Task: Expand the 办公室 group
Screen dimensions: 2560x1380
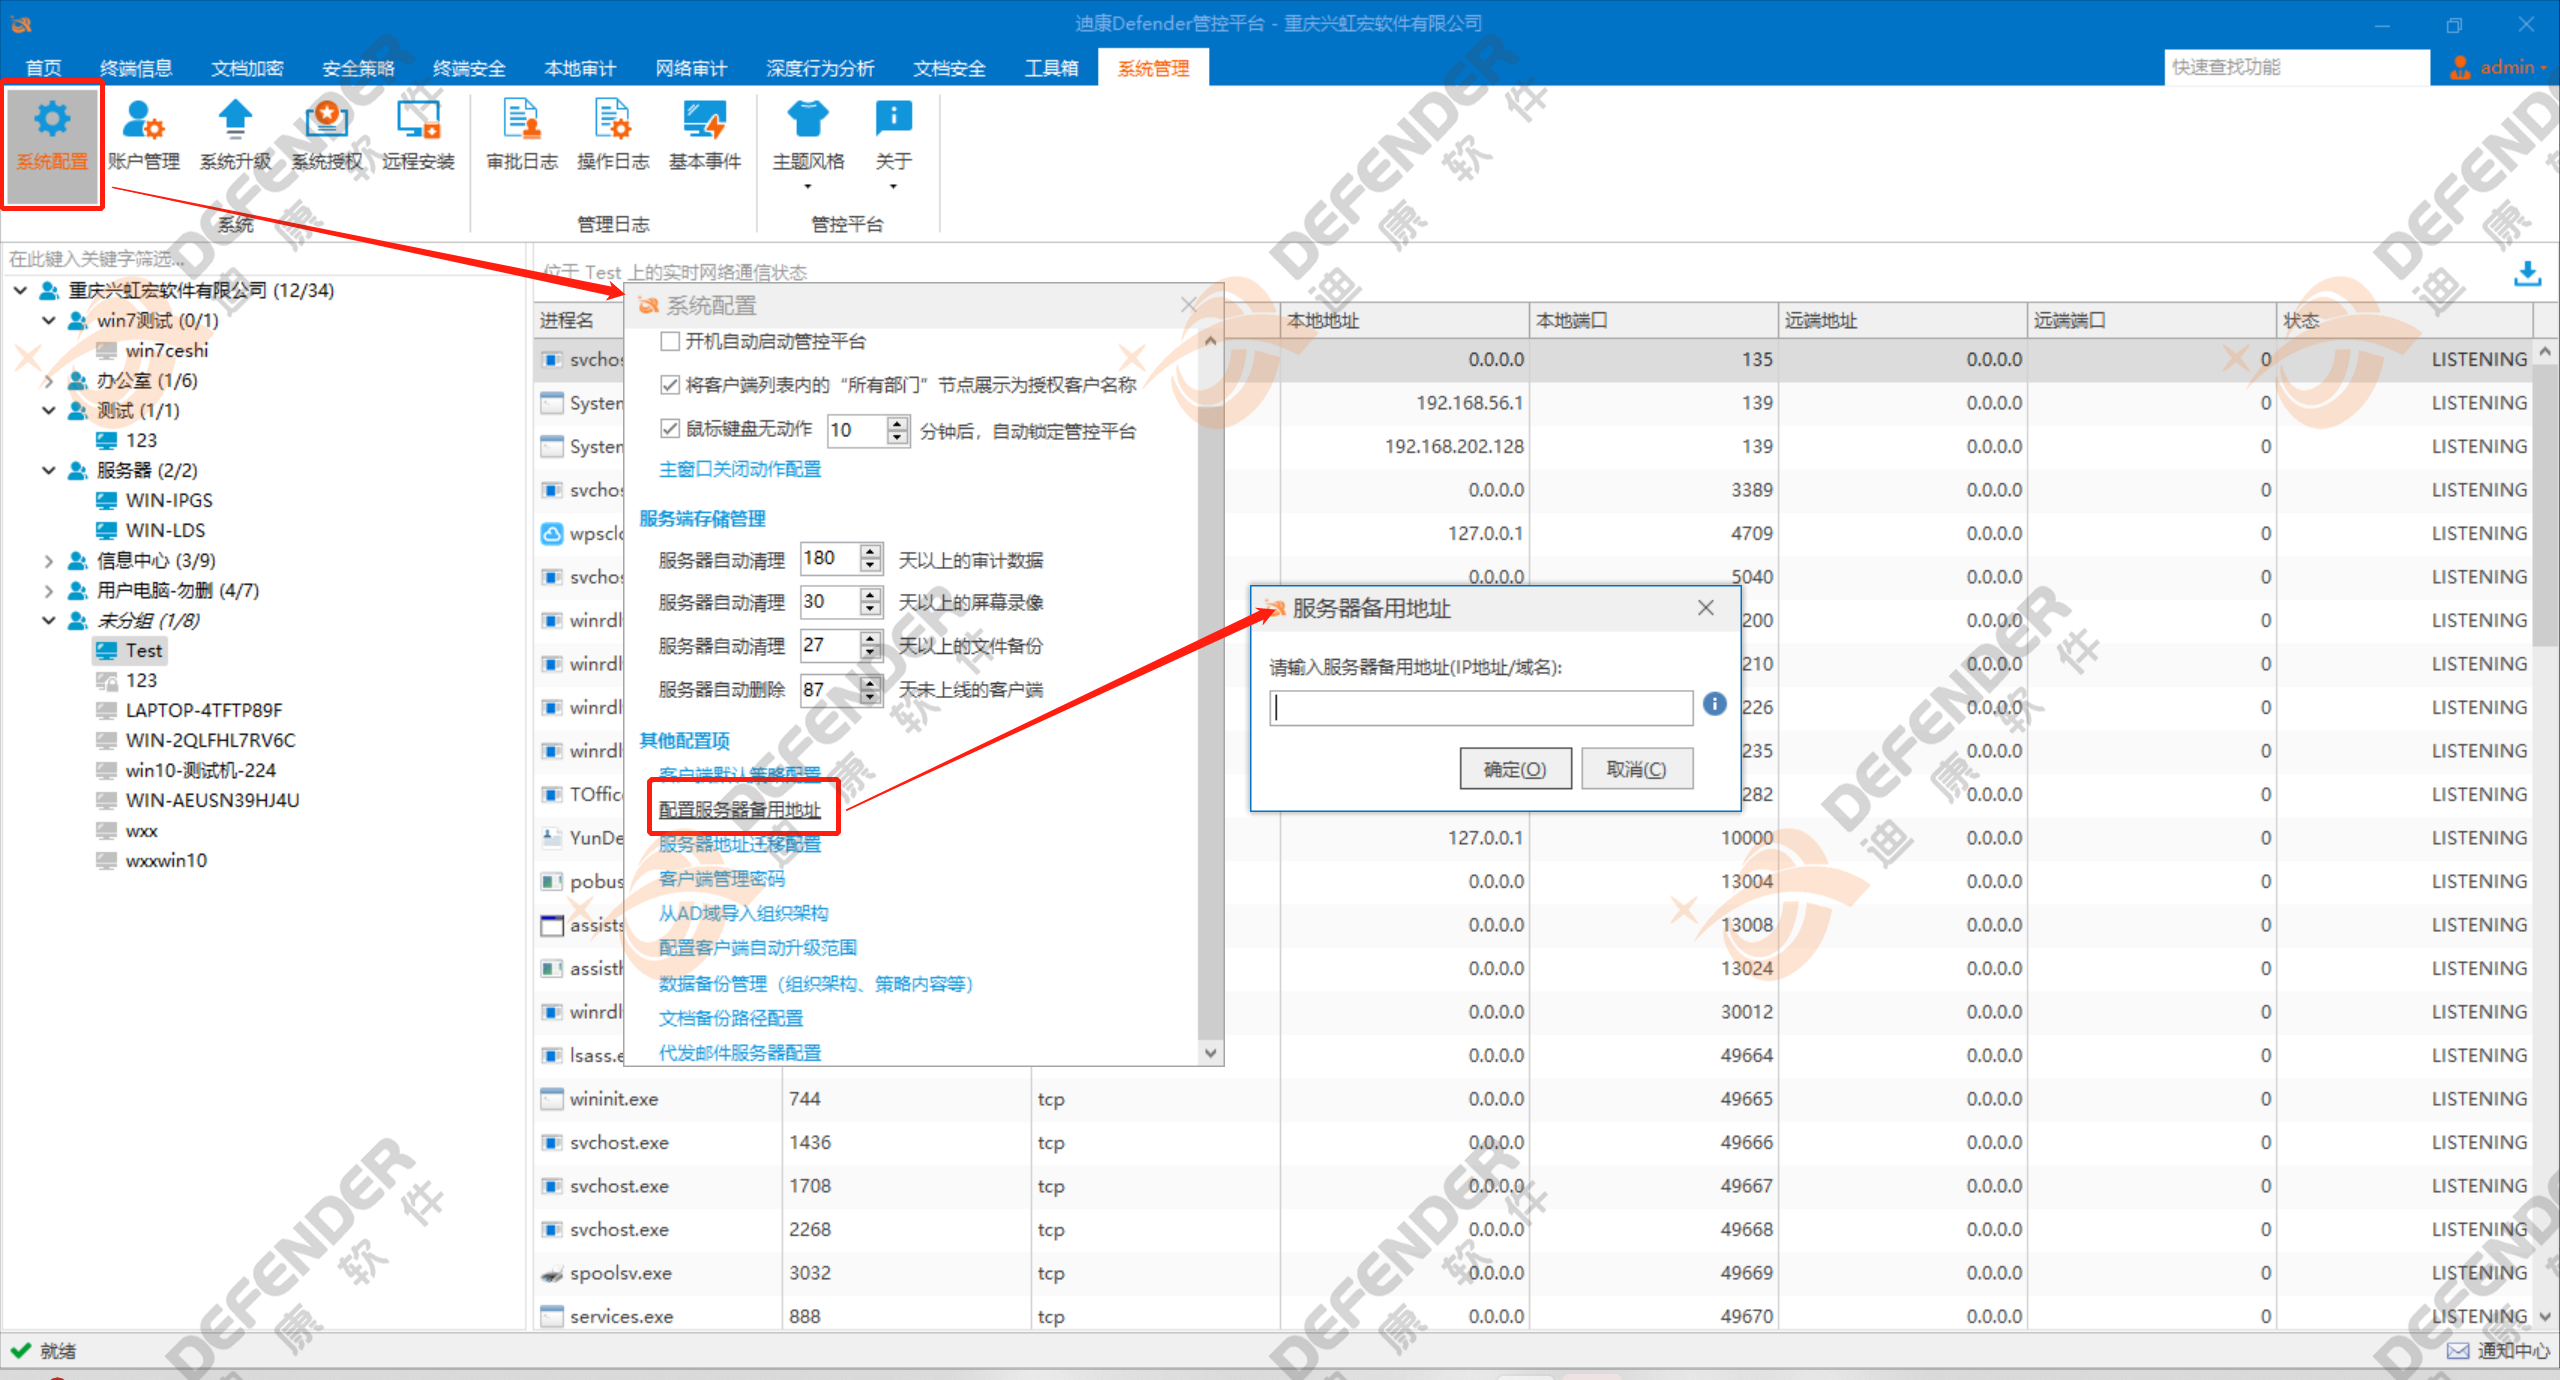Action: 48,380
